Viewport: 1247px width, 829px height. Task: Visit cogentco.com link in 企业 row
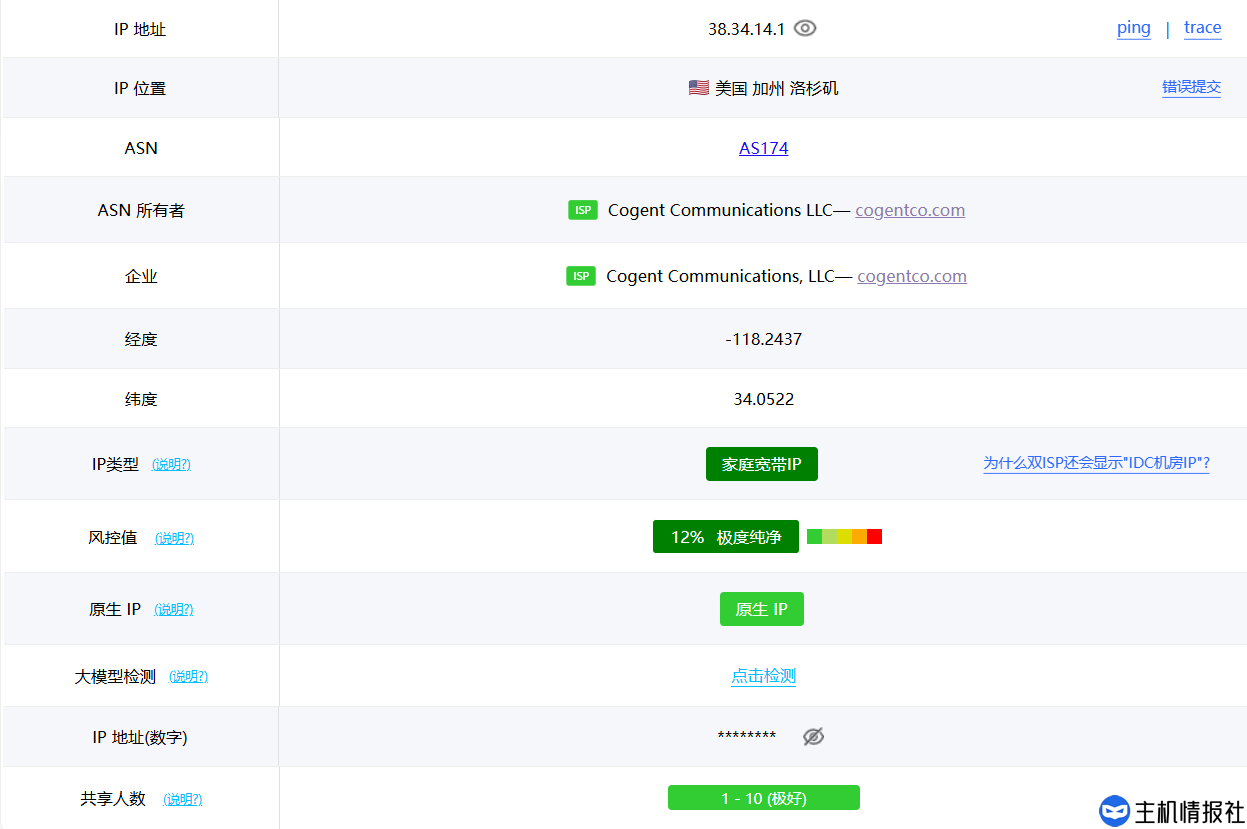912,276
